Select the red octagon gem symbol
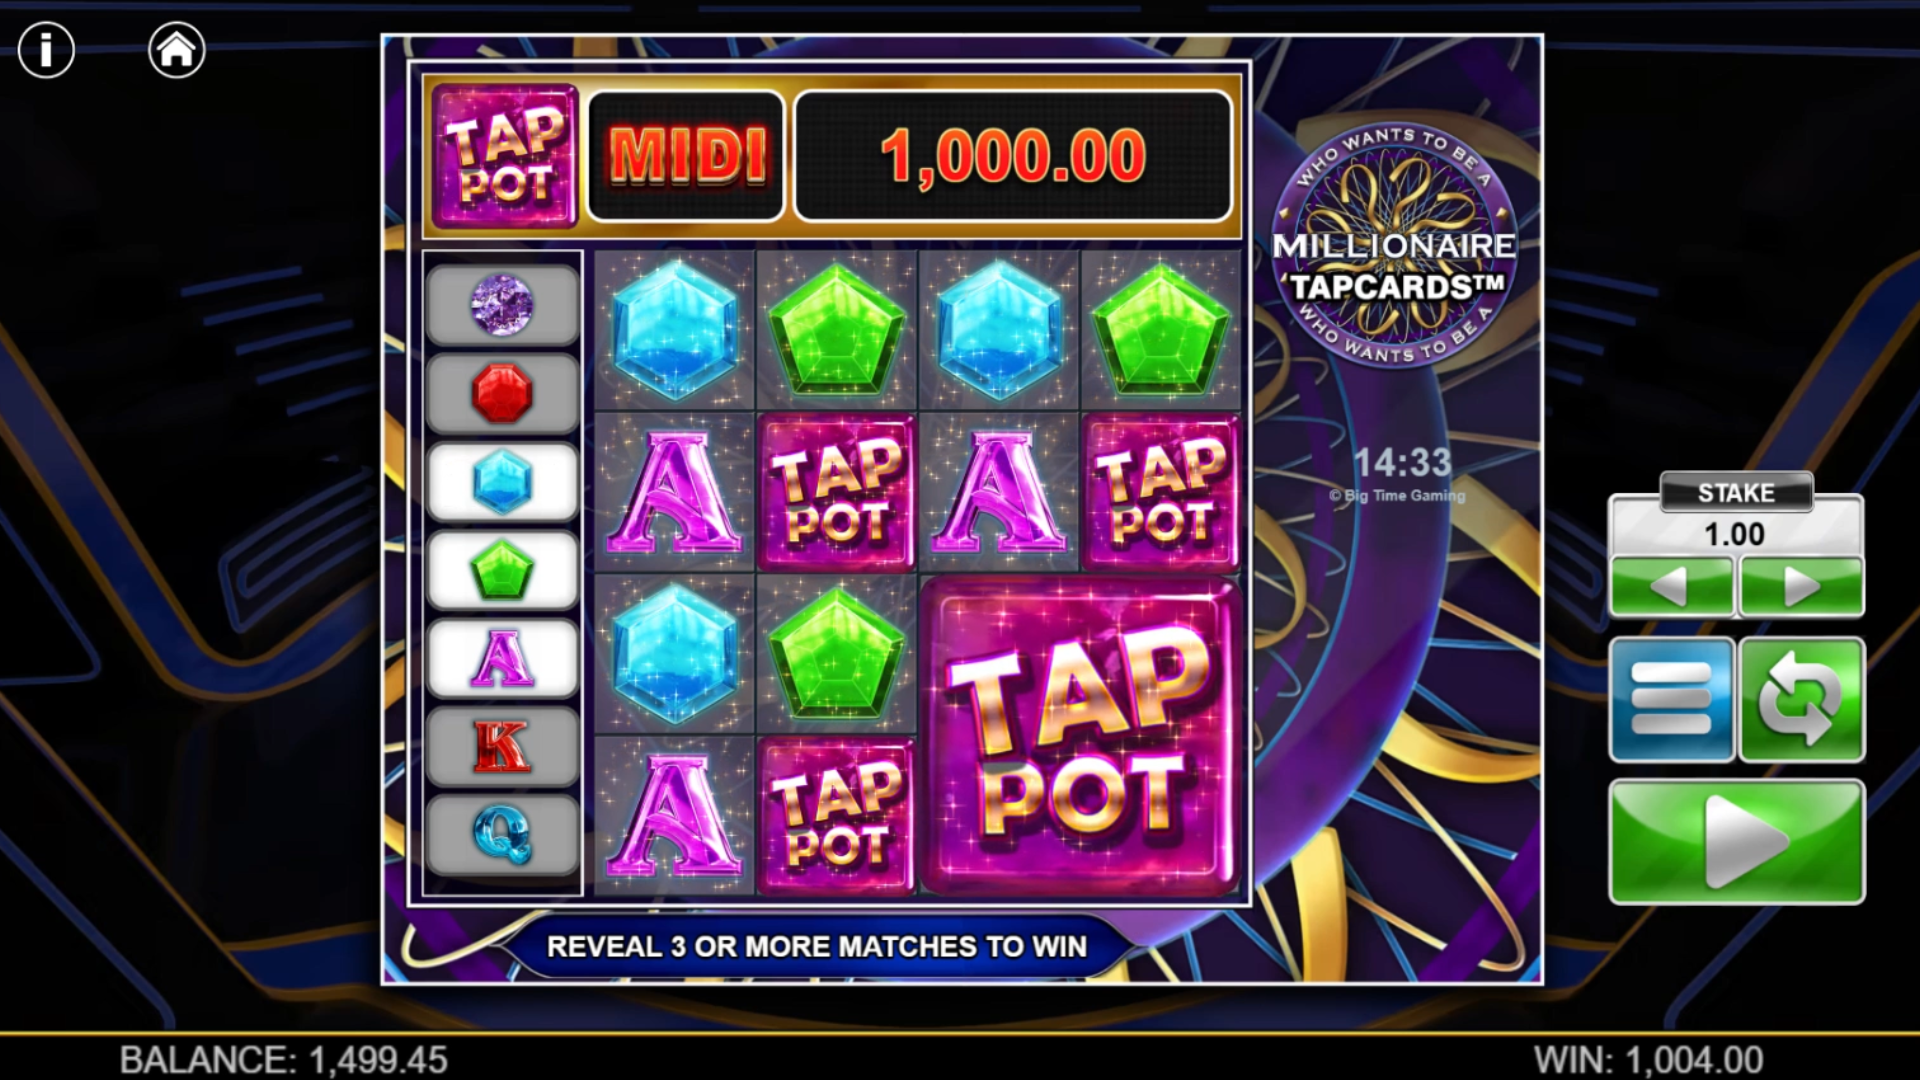Image resolution: width=1920 pixels, height=1080 pixels. [502, 393]
